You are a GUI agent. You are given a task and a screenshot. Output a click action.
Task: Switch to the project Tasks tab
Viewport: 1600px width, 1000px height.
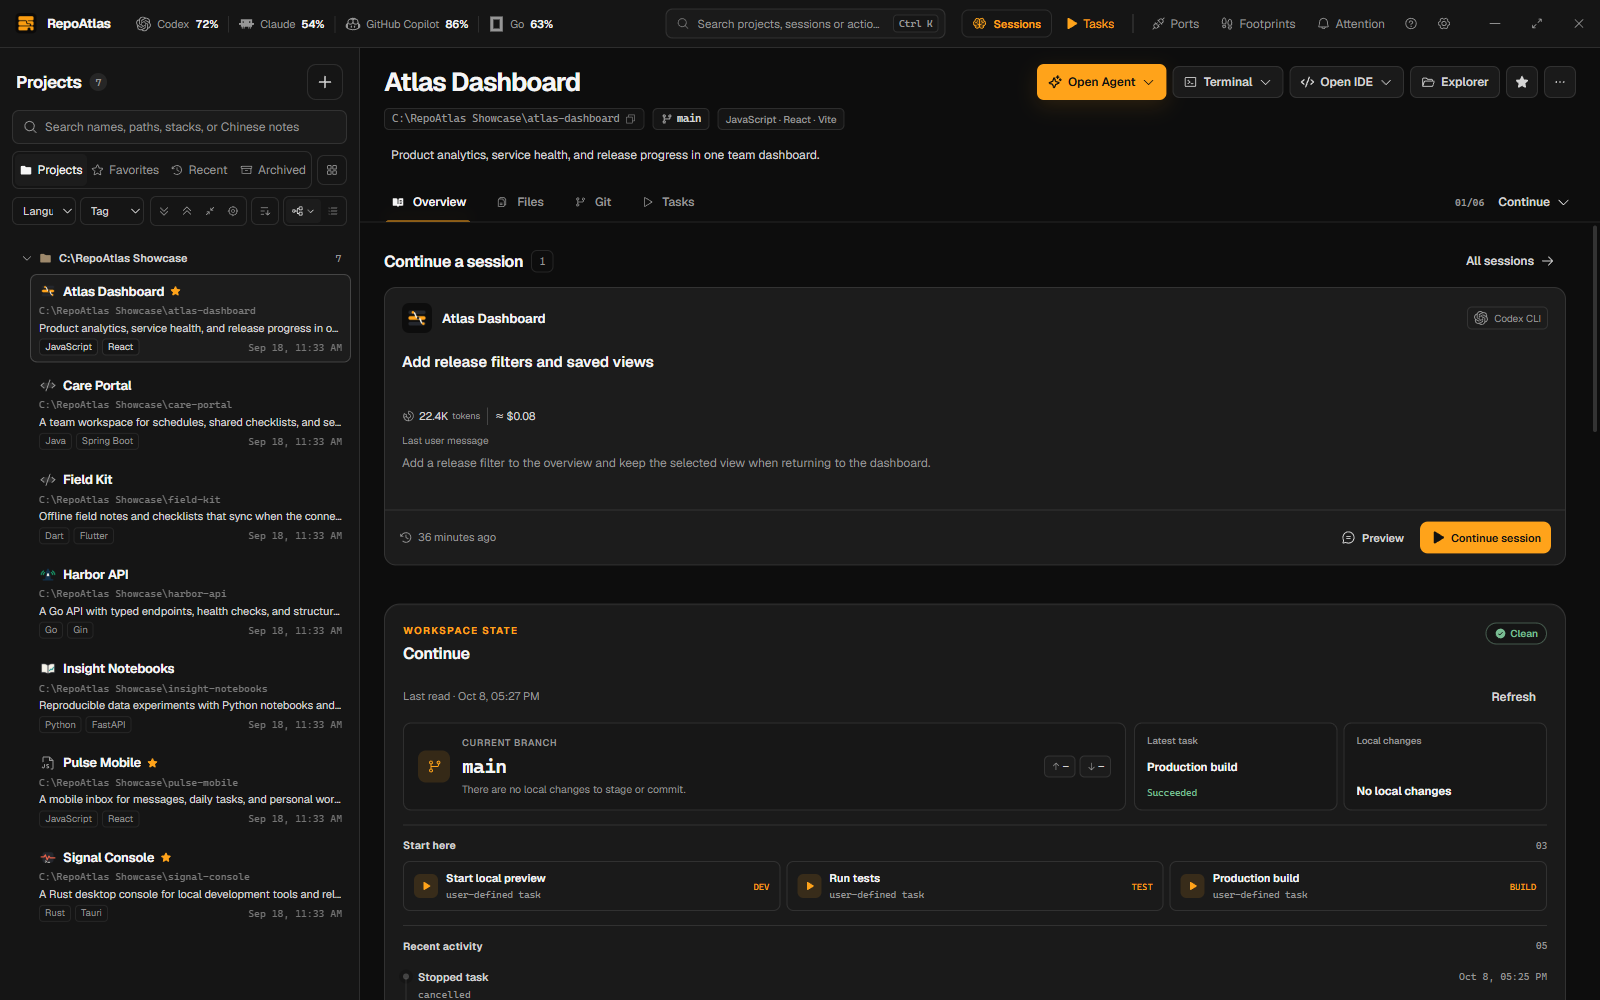coord(668,202)
